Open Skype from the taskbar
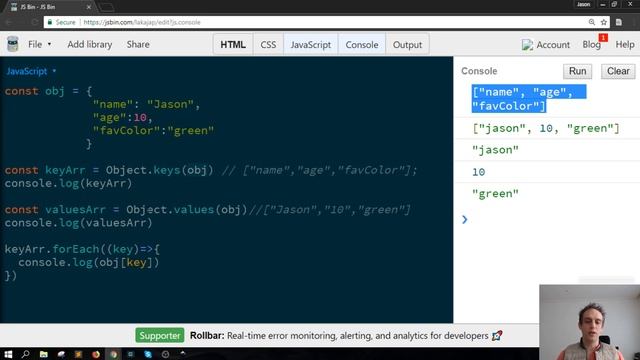This screenshot has height=360, width=640. pos(148,354)
